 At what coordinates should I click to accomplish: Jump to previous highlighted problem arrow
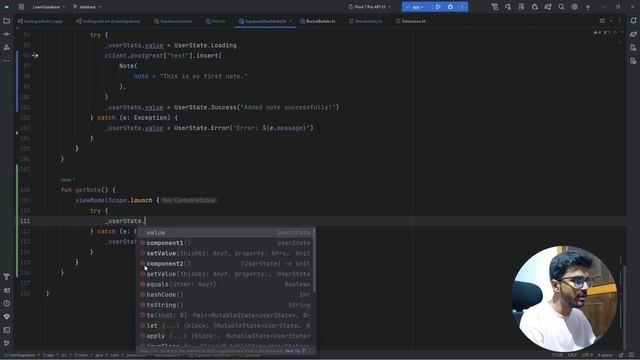616,32
